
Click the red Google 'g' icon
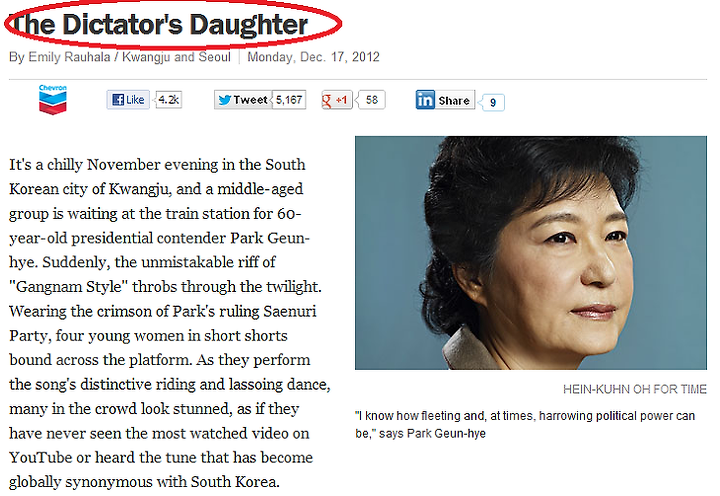326,100
